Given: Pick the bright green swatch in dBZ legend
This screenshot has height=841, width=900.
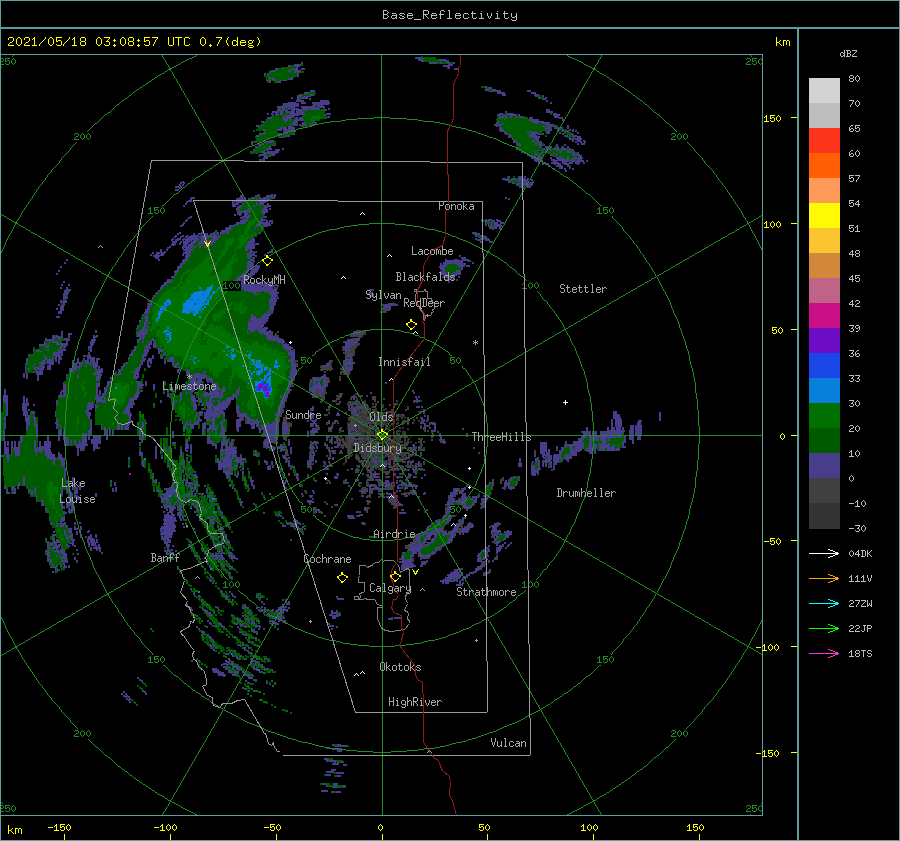Looking at the screenshot, I should click(824, 416).
